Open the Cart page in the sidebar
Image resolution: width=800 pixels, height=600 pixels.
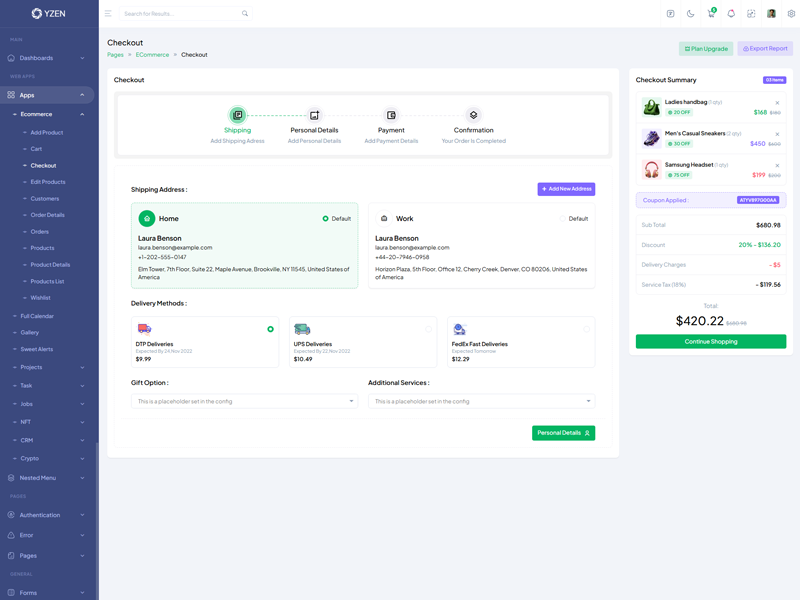tap(36, 149)
